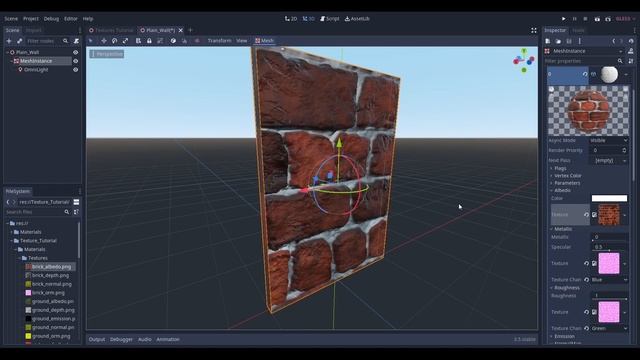Toggle visibility of OmniLight node

[76, 70]
